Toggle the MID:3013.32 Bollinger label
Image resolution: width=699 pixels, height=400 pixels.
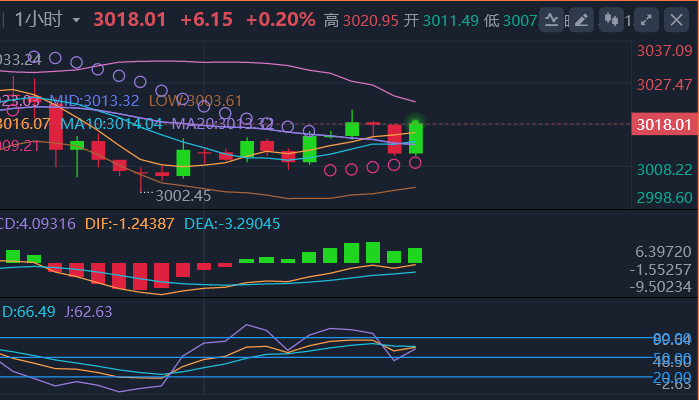tap(93, 100)
